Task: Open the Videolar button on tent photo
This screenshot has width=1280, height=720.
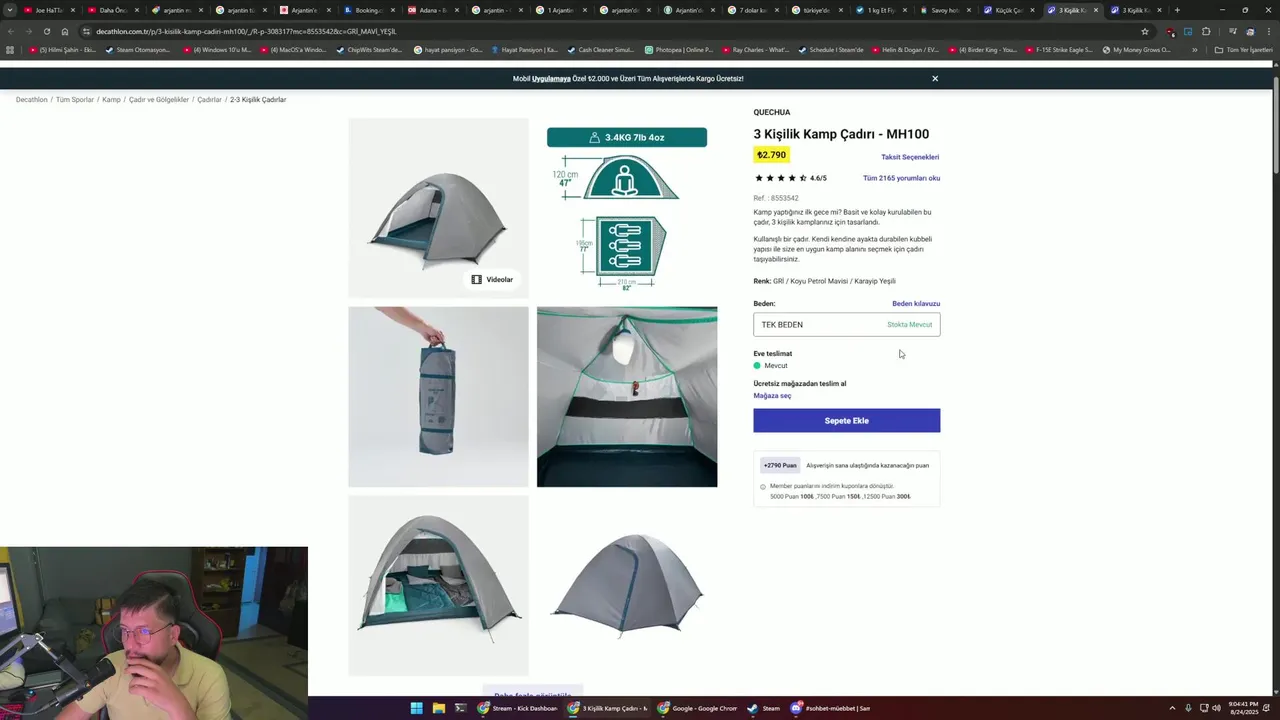Action: (493, 280)
